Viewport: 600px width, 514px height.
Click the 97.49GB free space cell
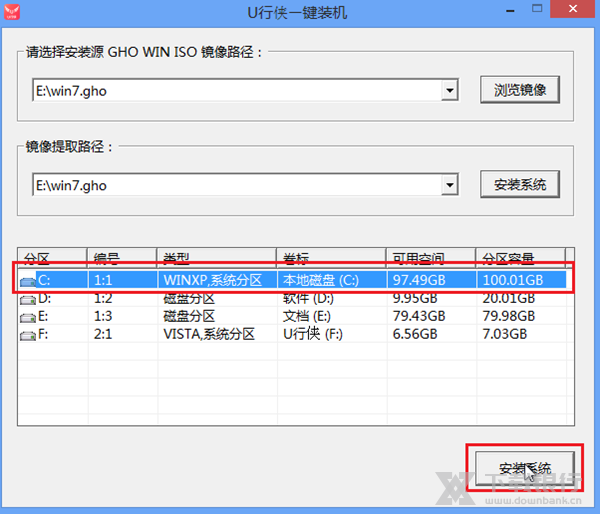pyautogui.click(x=432, y=280)
